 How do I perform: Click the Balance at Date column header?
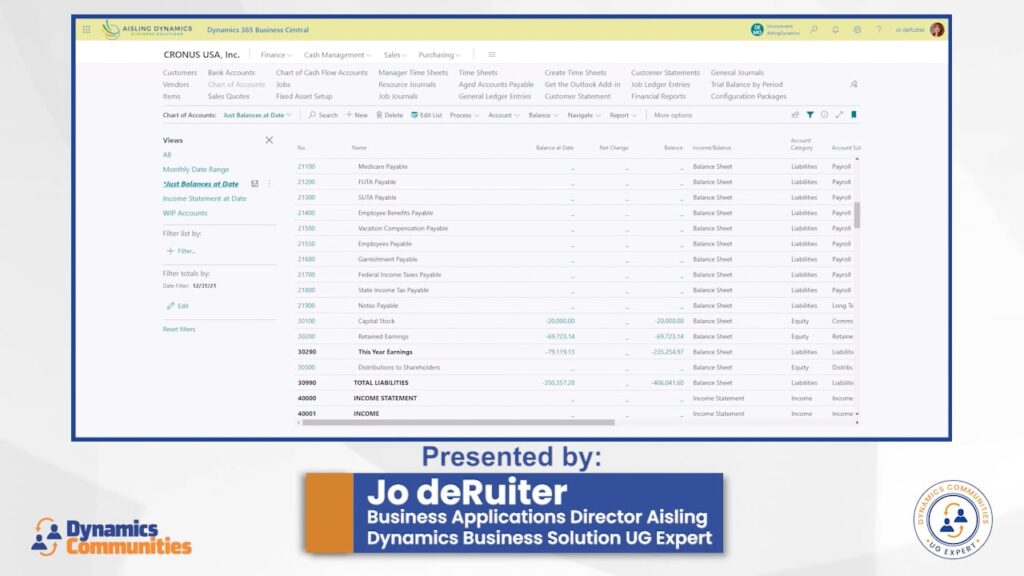click(x=554, y=148)
